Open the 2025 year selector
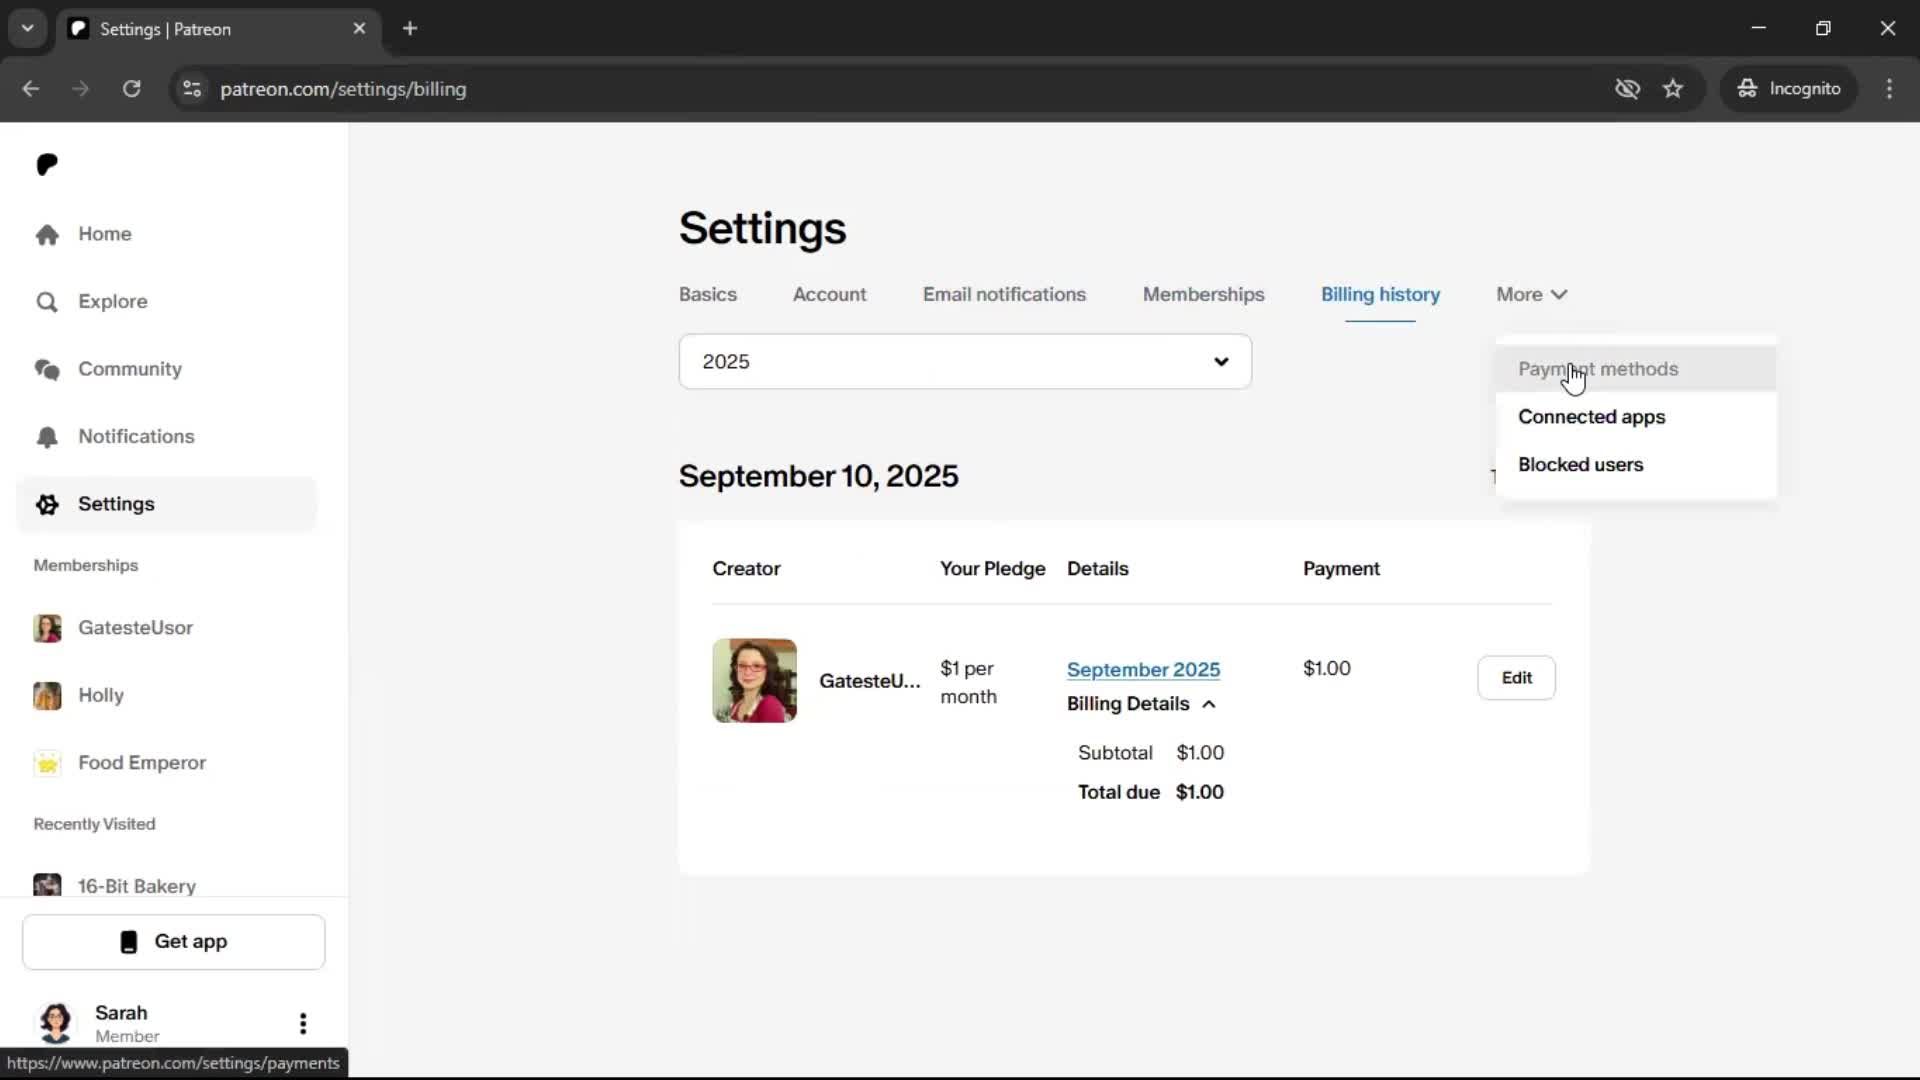The height and width of the screenshot is (1080, 1920). tap(965, 362)
